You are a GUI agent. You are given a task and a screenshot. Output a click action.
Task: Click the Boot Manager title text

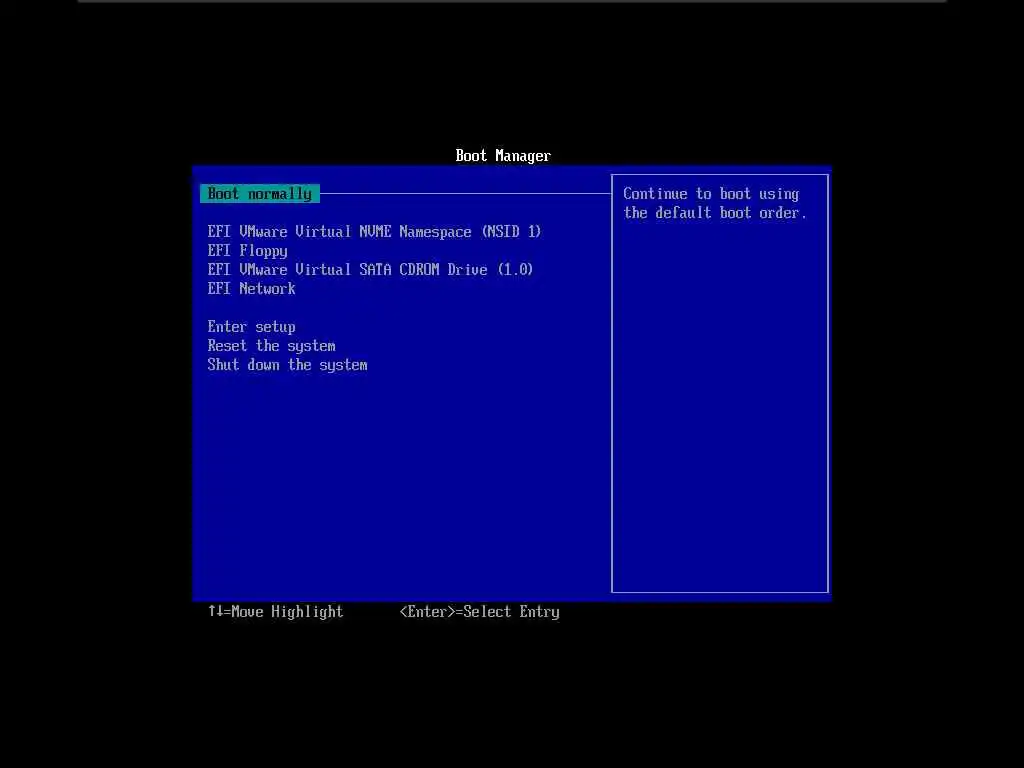click(x=503, y=156)
